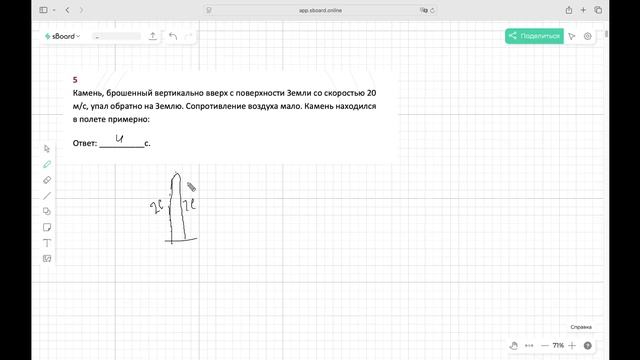Screen dimensions: 640x360
Task: Select the shapes tool
Action: tap(47, 211)
